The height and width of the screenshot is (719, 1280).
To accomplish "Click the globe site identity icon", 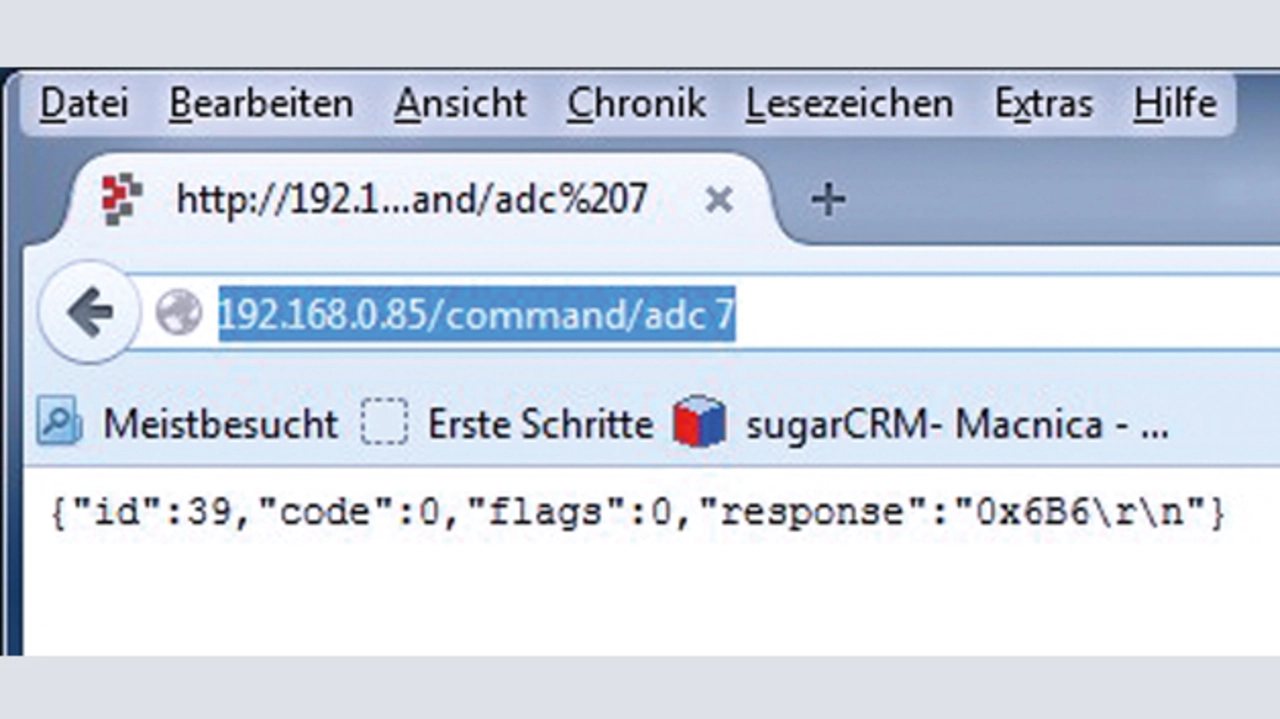I will [x=179, y=315].
